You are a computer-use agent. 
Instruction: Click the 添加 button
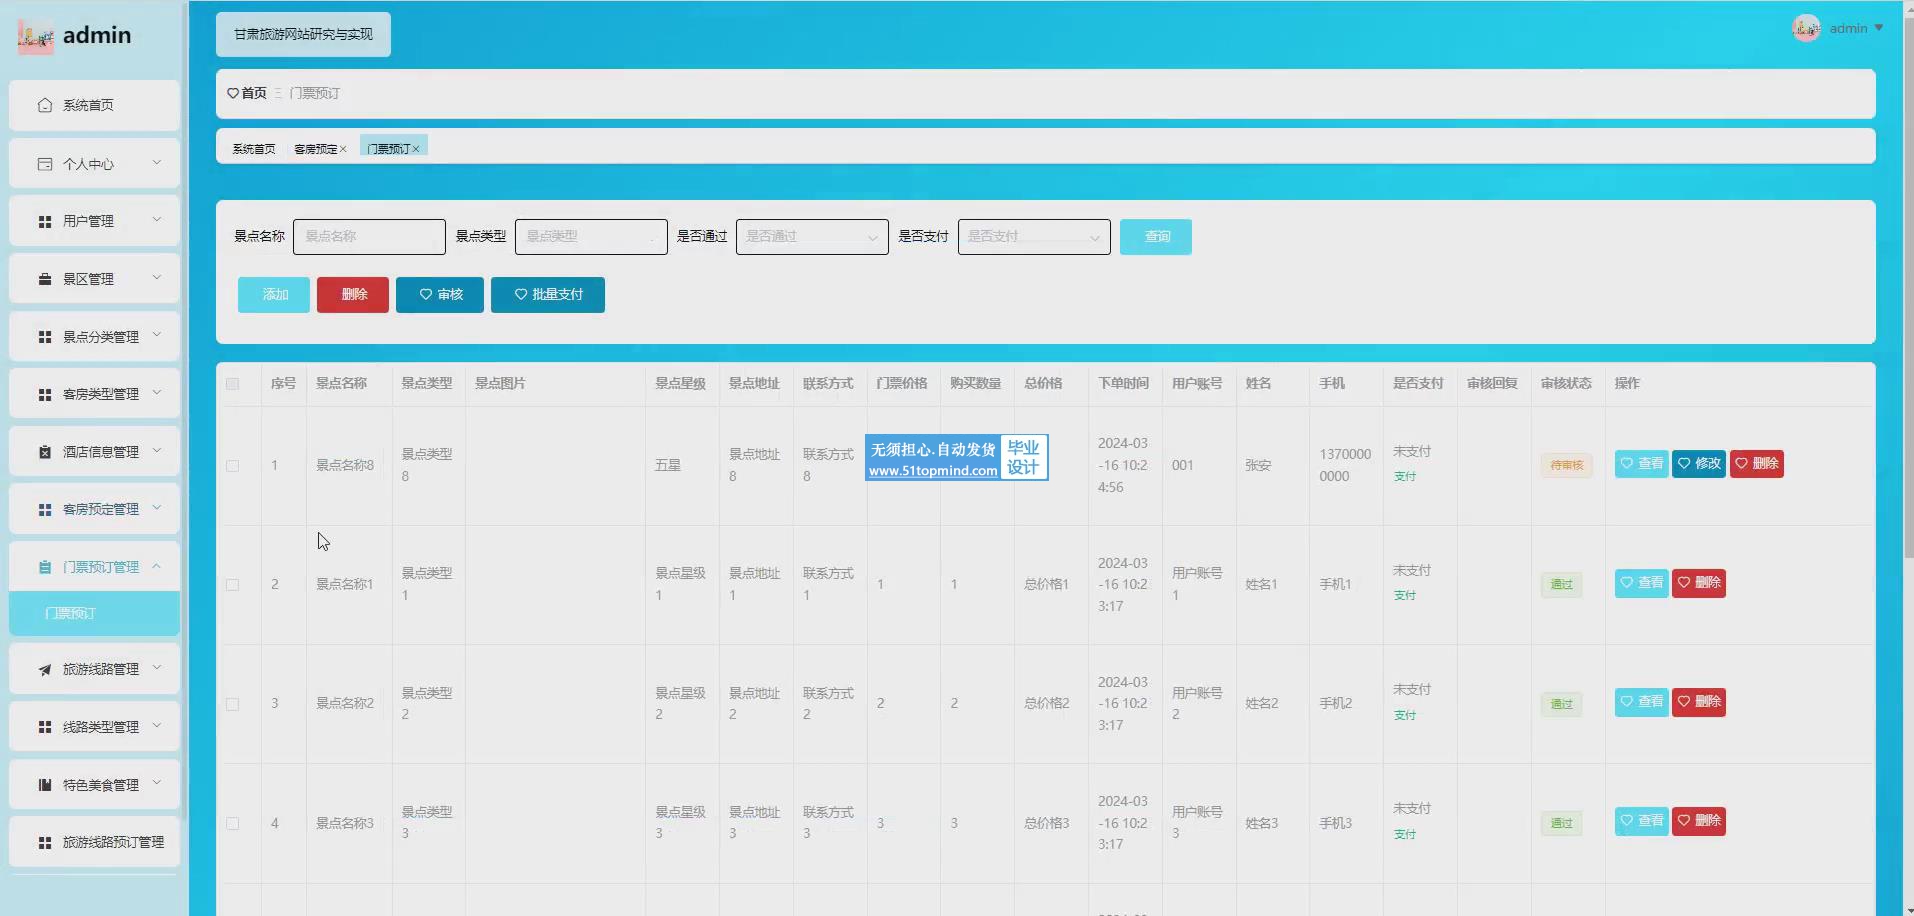274,295
